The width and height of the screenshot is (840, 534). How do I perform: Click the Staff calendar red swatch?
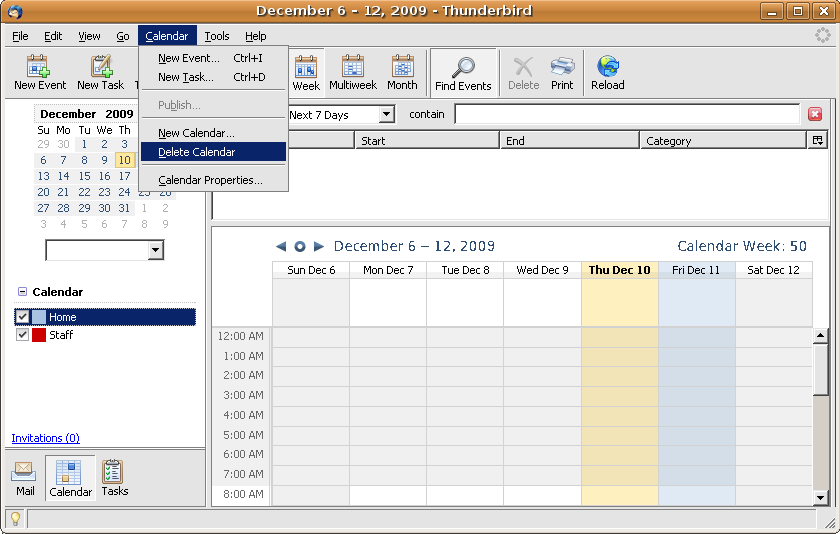39,335
